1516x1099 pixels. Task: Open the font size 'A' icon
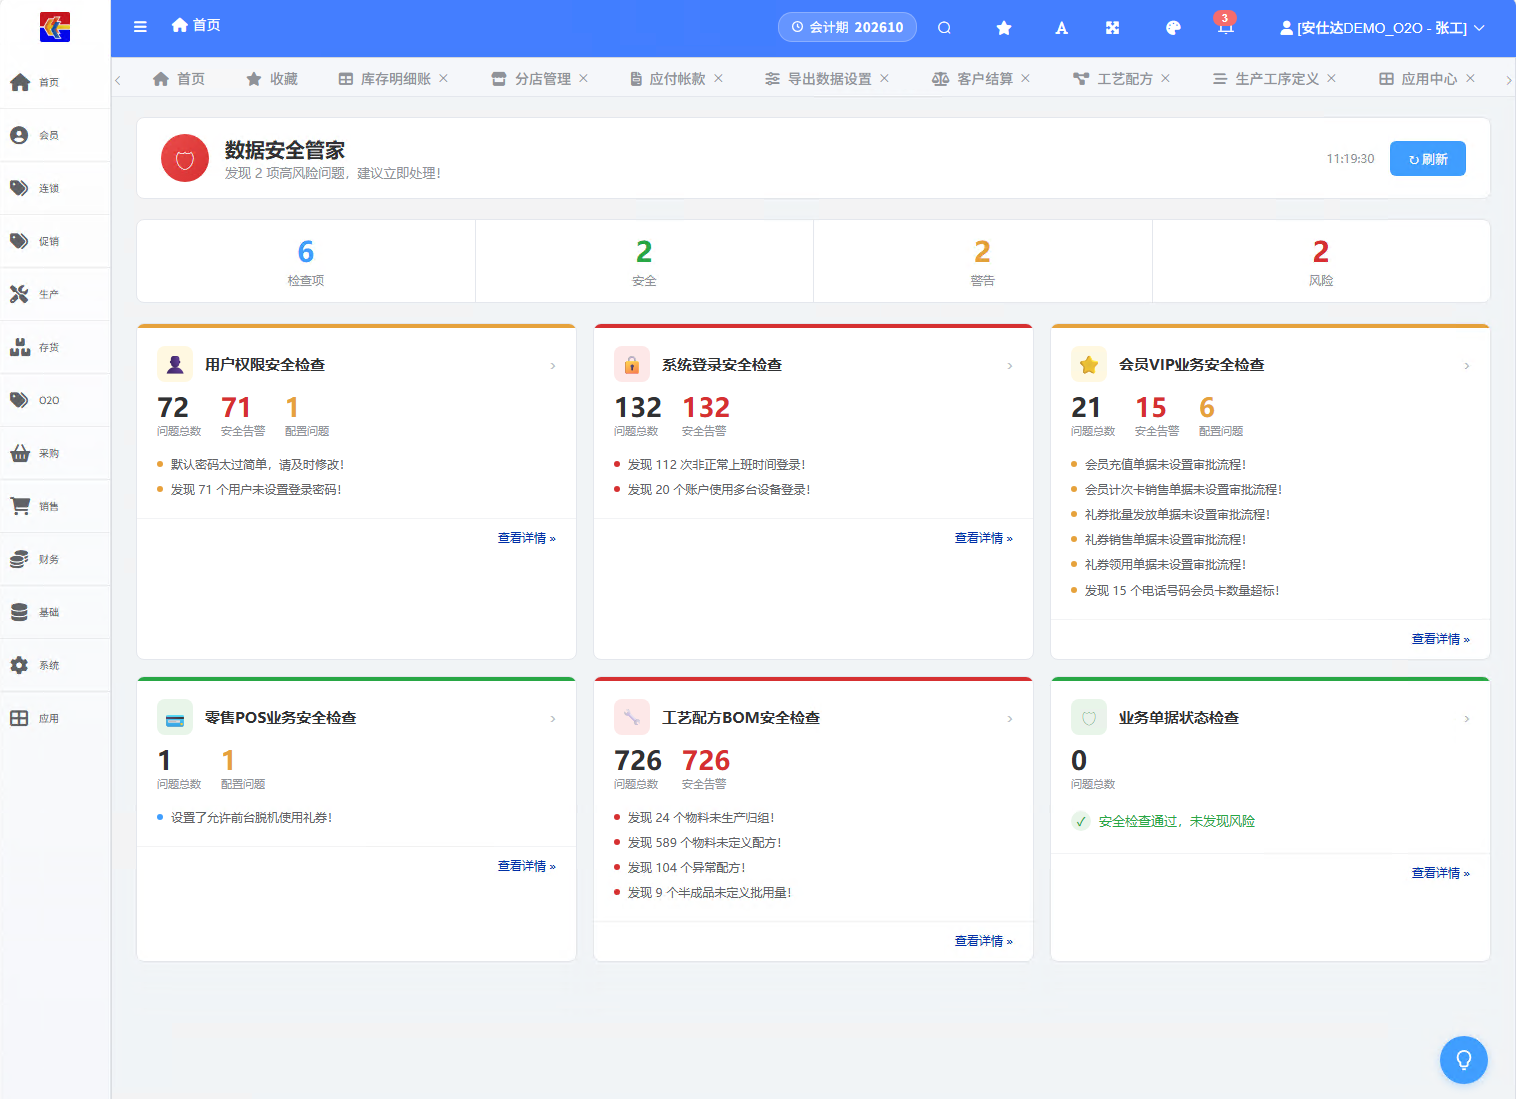click(1062, 28)
